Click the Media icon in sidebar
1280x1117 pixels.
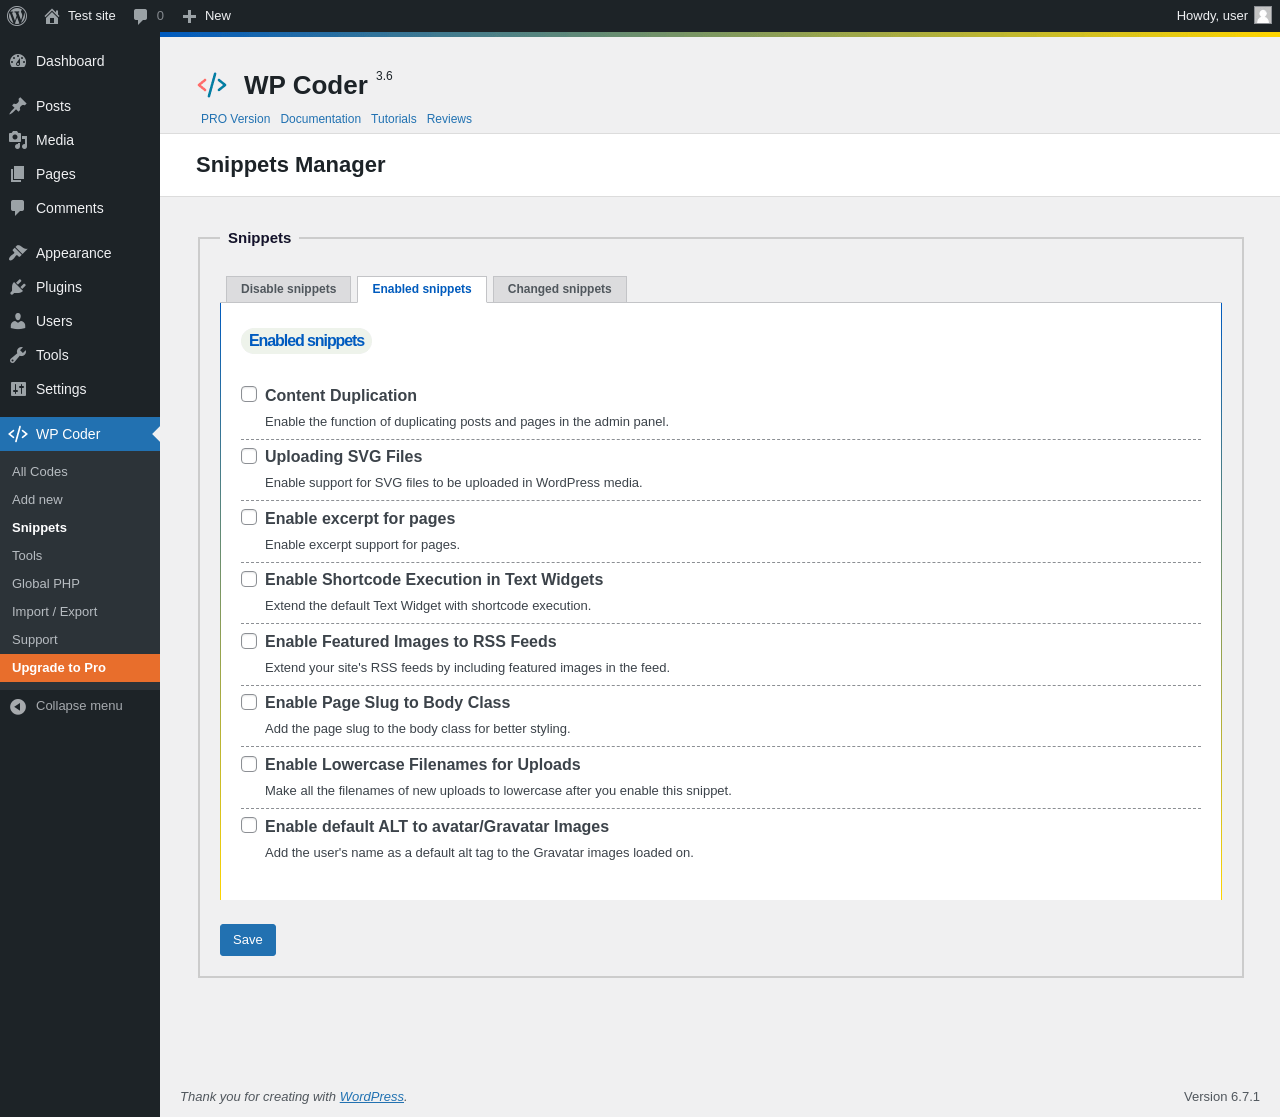click(18, 140)
